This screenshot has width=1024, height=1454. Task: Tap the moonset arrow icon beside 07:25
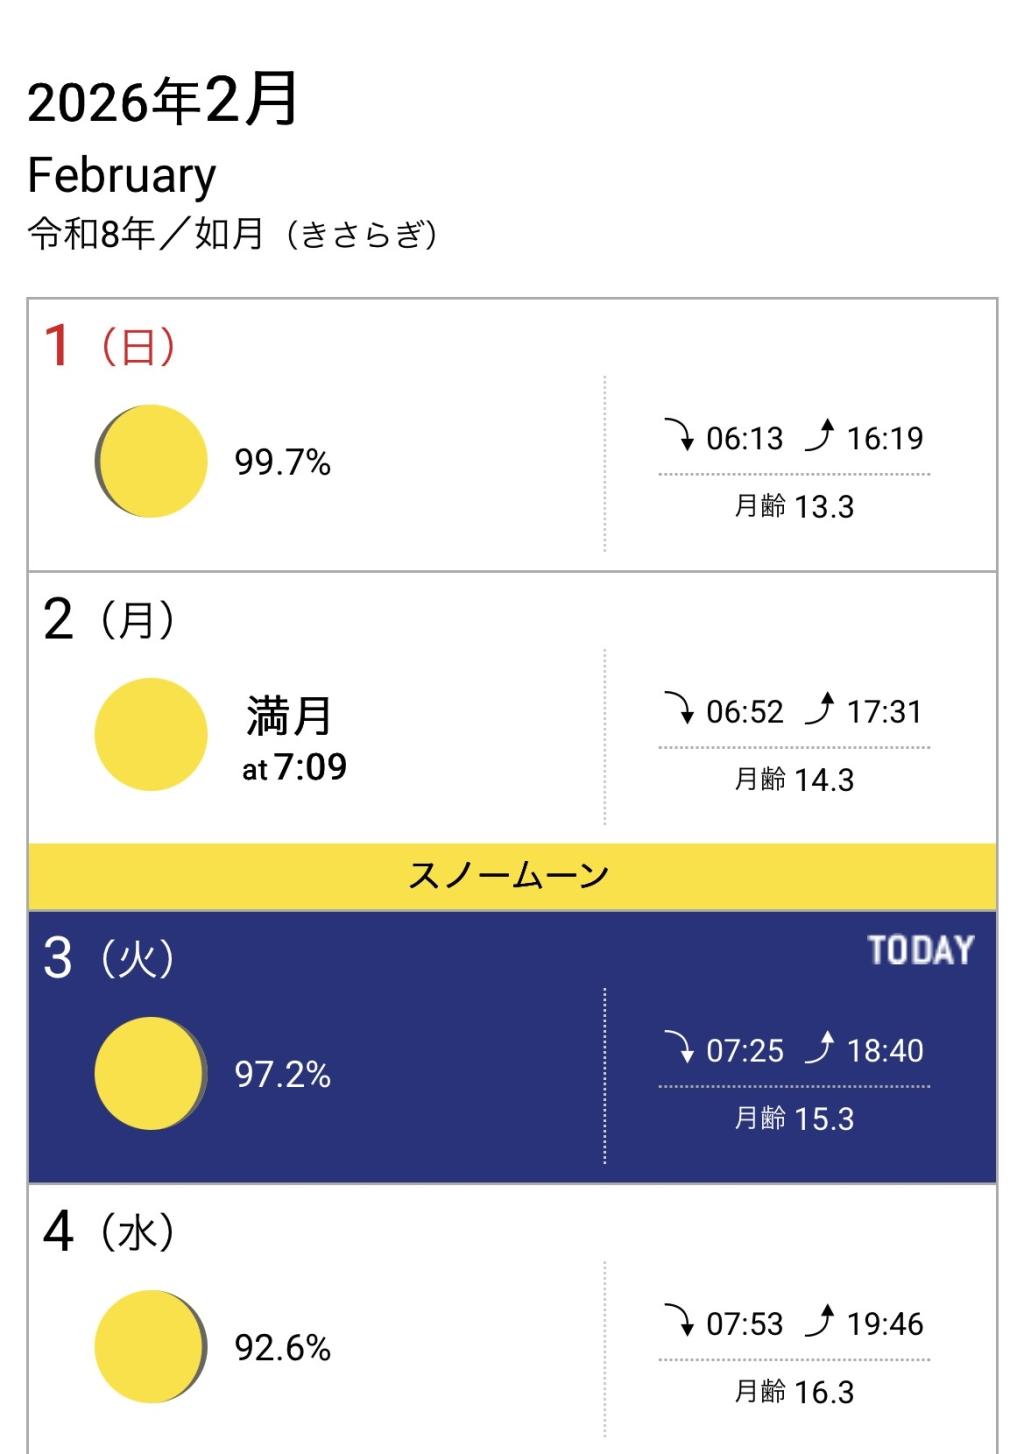(680, 1048)
